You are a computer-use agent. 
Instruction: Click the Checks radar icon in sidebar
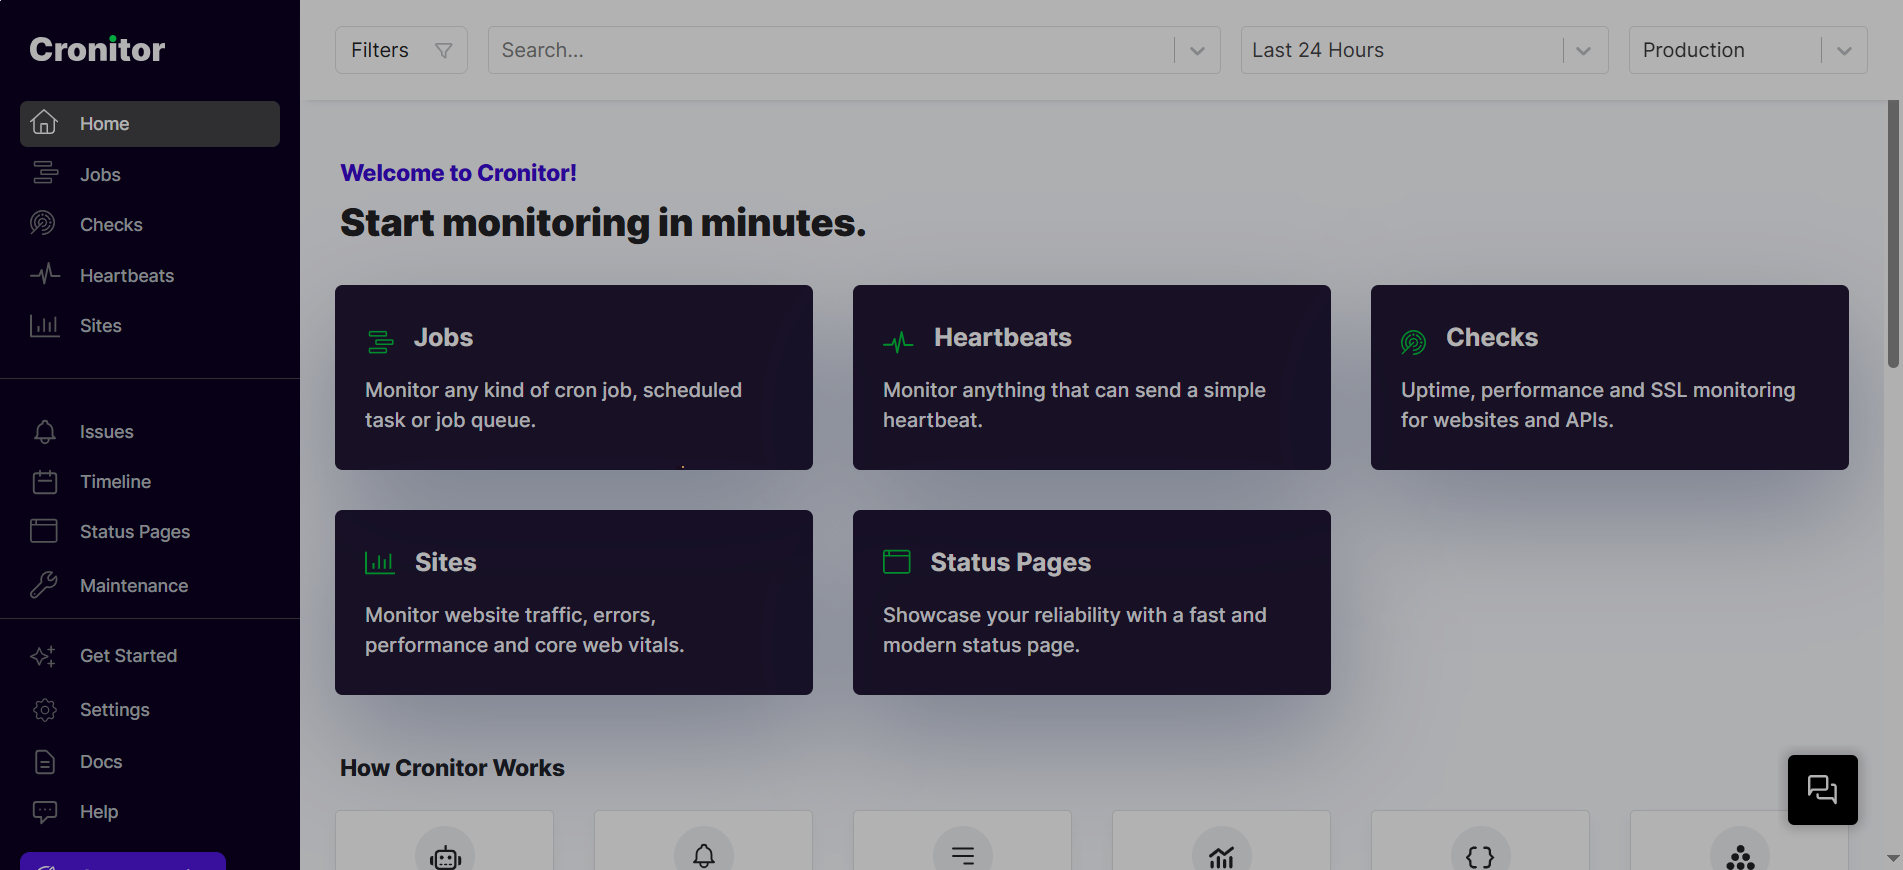[43, 223]
